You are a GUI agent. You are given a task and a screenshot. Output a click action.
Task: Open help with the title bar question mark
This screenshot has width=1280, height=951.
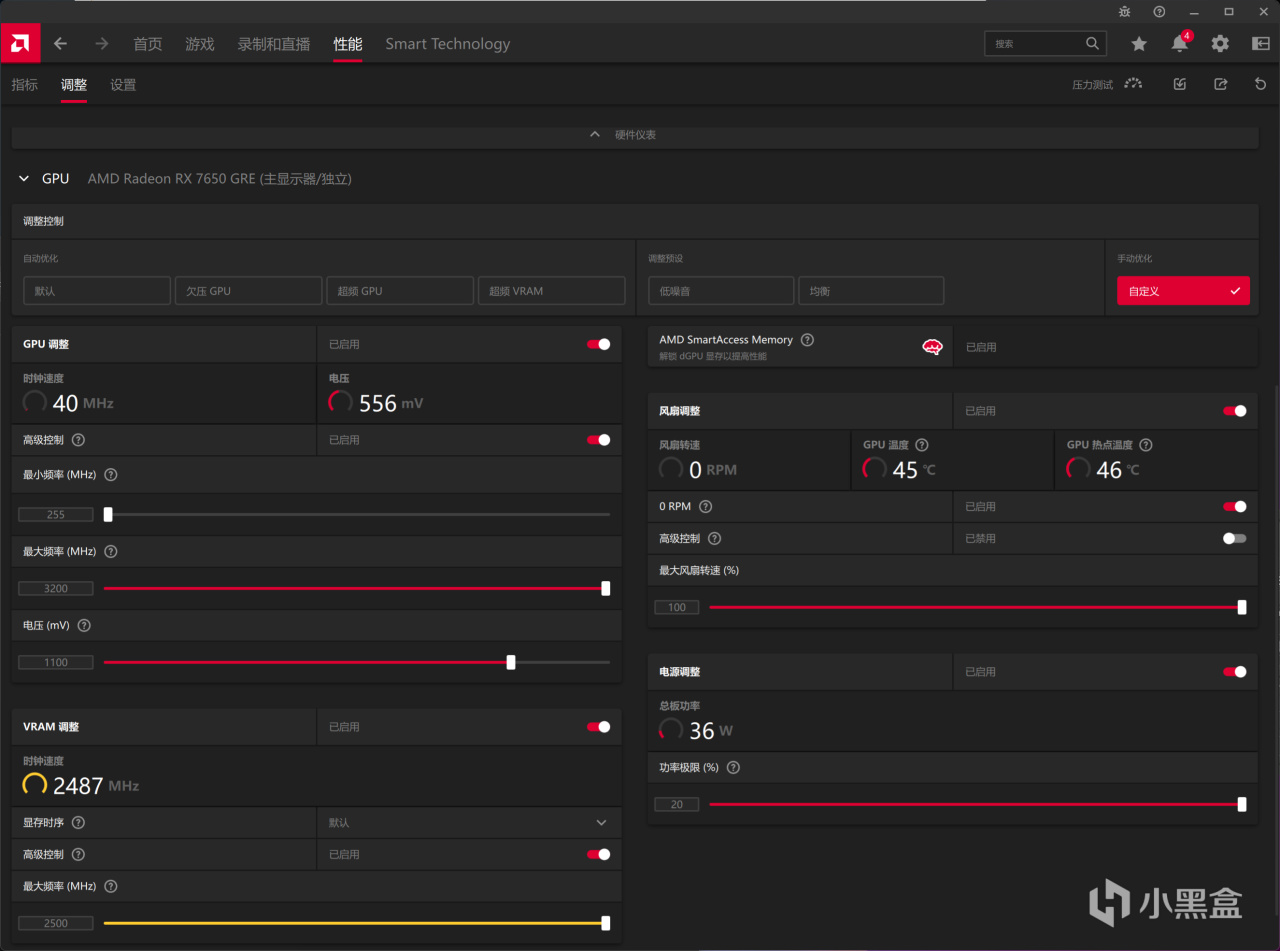pos(1159,11)
